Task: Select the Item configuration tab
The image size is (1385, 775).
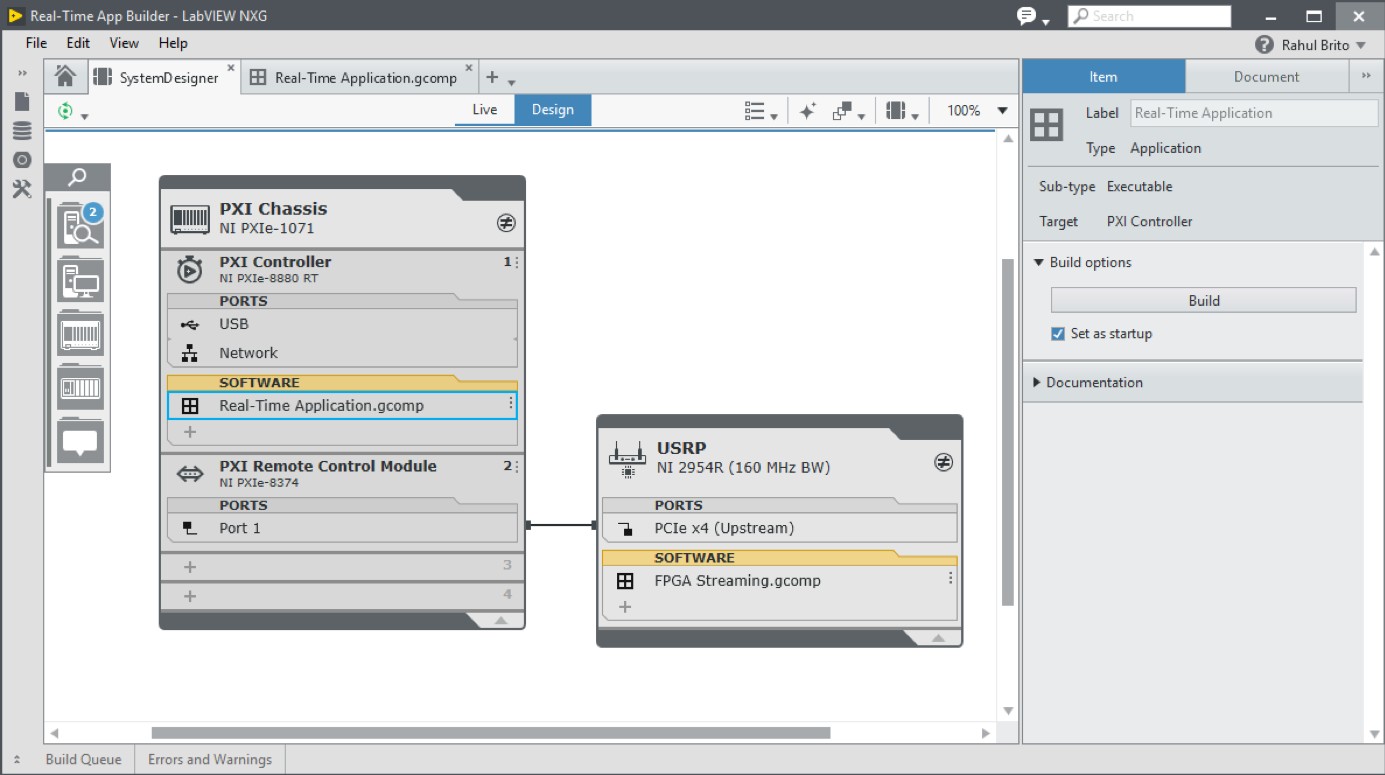Action: tap(1103, 76)
